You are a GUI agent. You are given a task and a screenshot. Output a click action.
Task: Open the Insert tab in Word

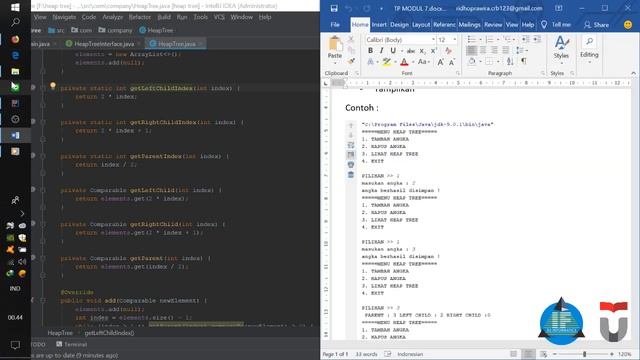point(379,25)
